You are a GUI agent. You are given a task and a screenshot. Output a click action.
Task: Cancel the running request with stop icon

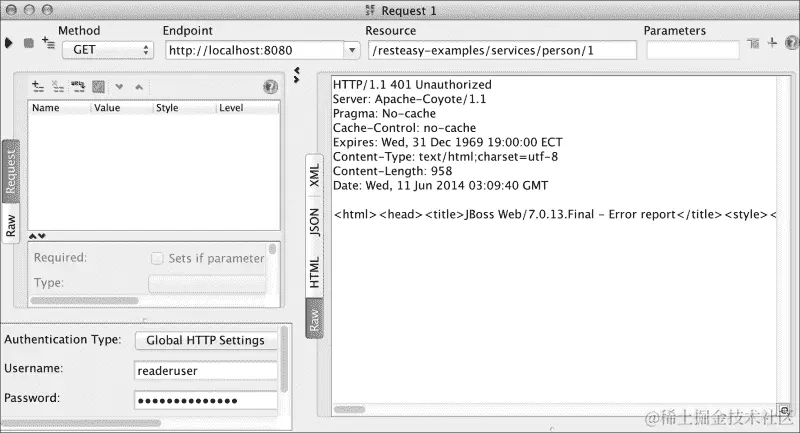pos(29,43)
